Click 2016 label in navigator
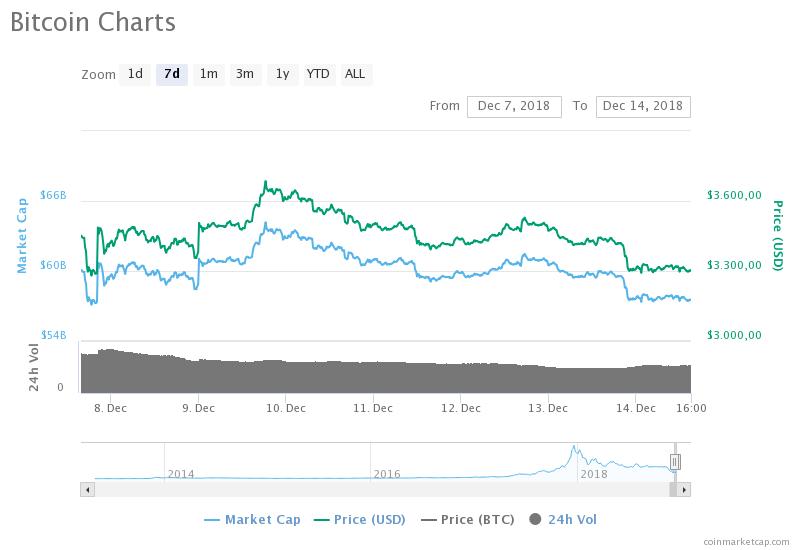800x550 pixels. tap(387, 474)
